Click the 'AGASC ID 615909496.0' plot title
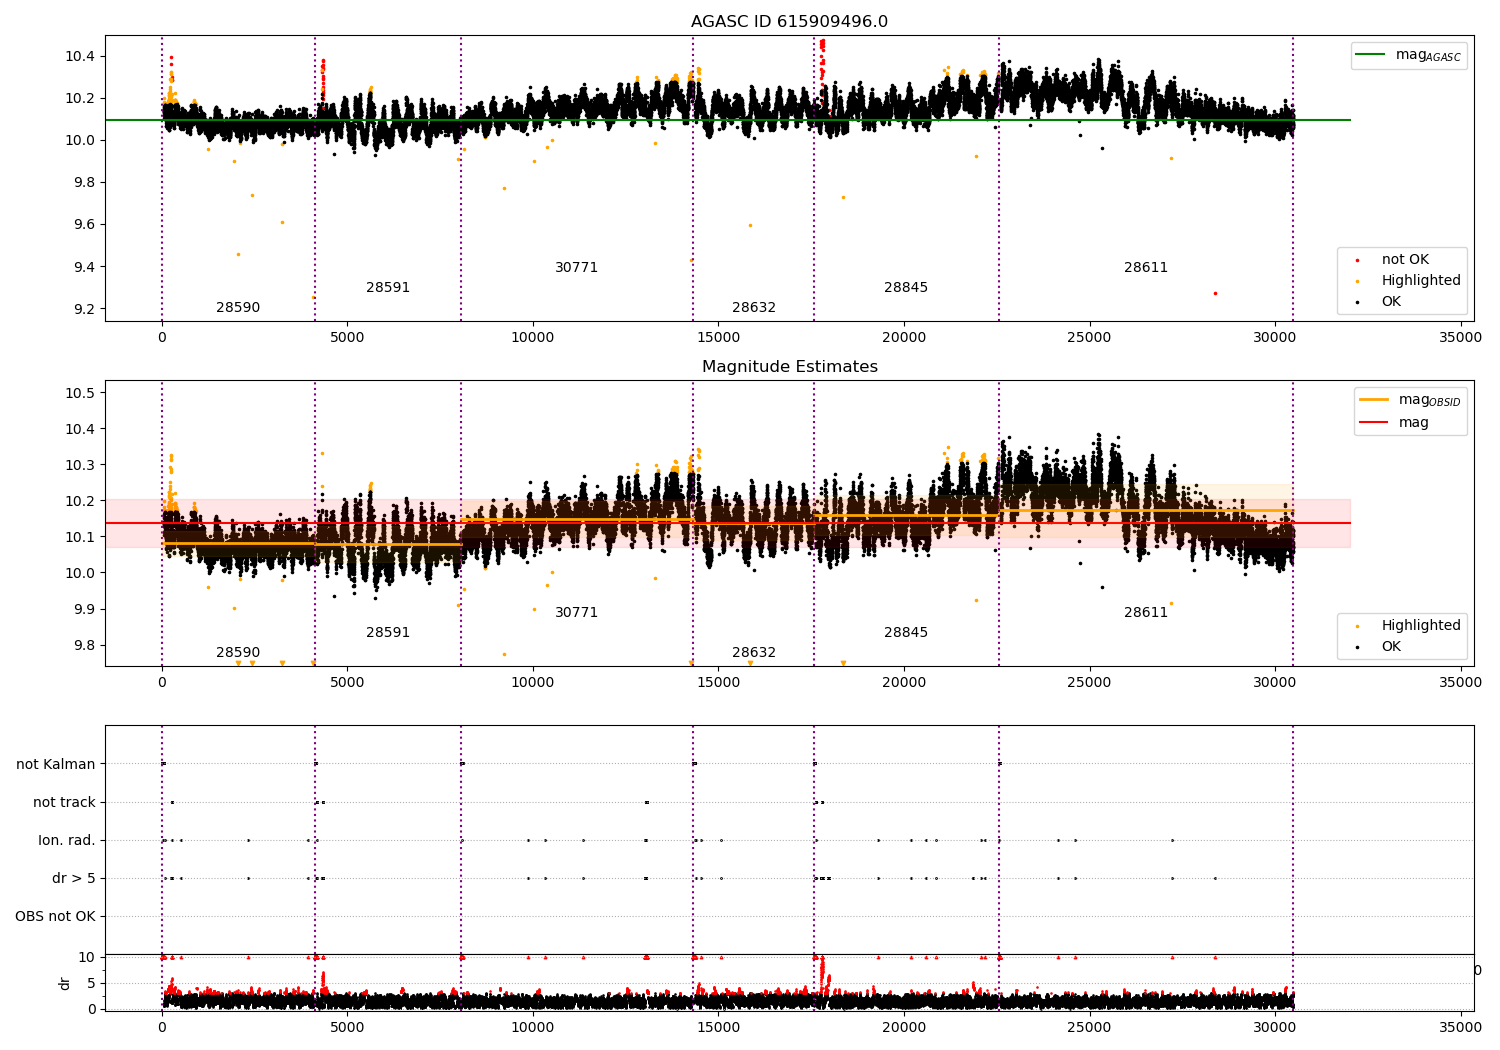This screenshot has height=1050, width=1500. point(789,22)
